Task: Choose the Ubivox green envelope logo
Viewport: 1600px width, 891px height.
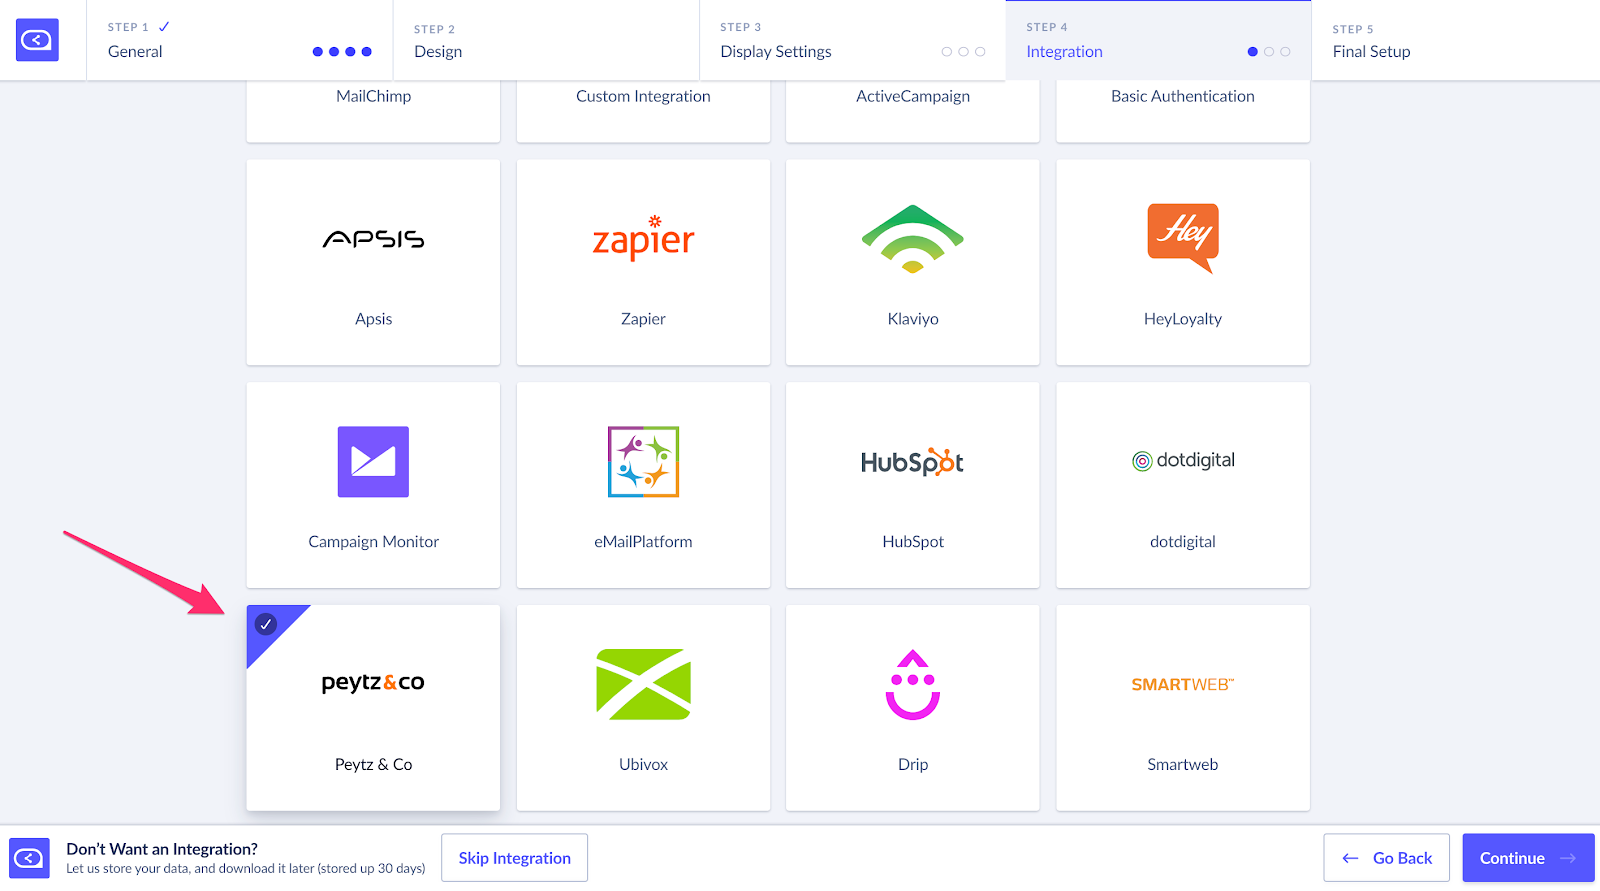Action: coord(643,684)
